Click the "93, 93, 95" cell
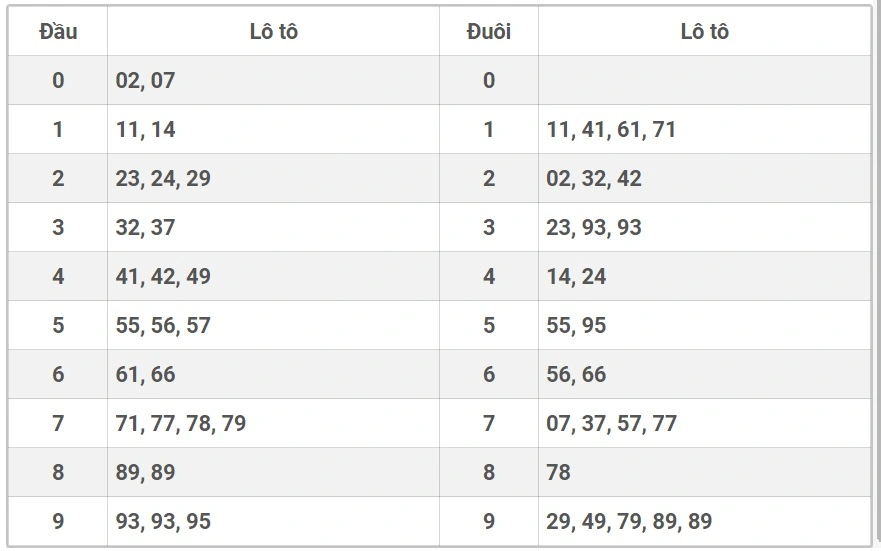Screen dimensions: 881x551 point(163,521)
